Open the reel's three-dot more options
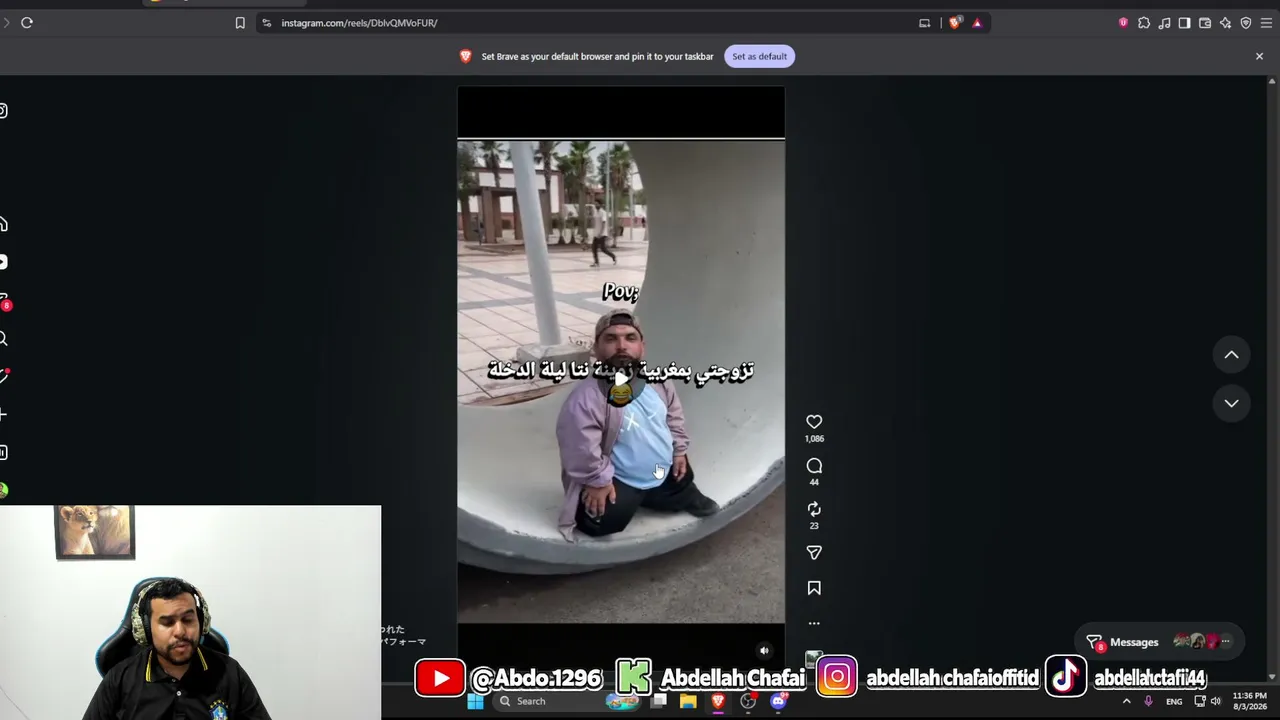This screenshot has height=720, width=1280. (x=814, y=623)
